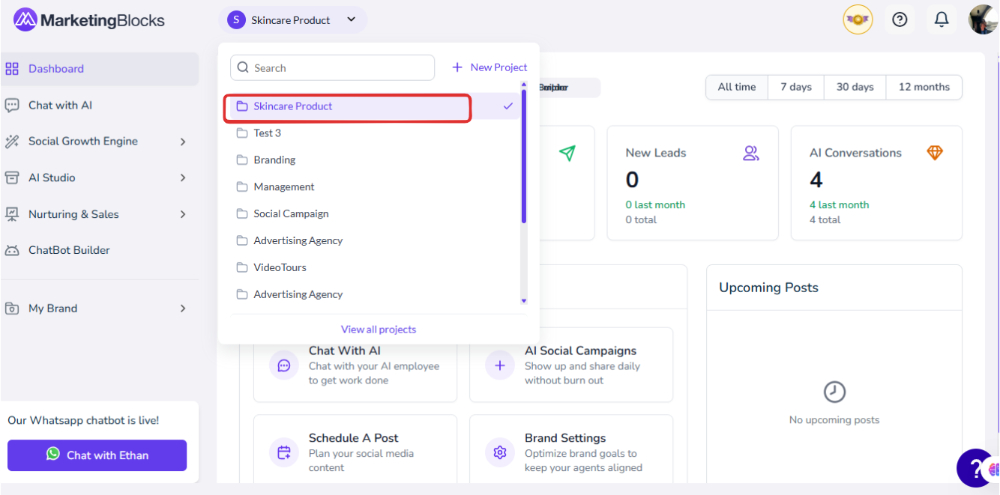Click the gold rewards badge icon
The height and width of the screenshot is (495, 1000).
tap(857, 19)
